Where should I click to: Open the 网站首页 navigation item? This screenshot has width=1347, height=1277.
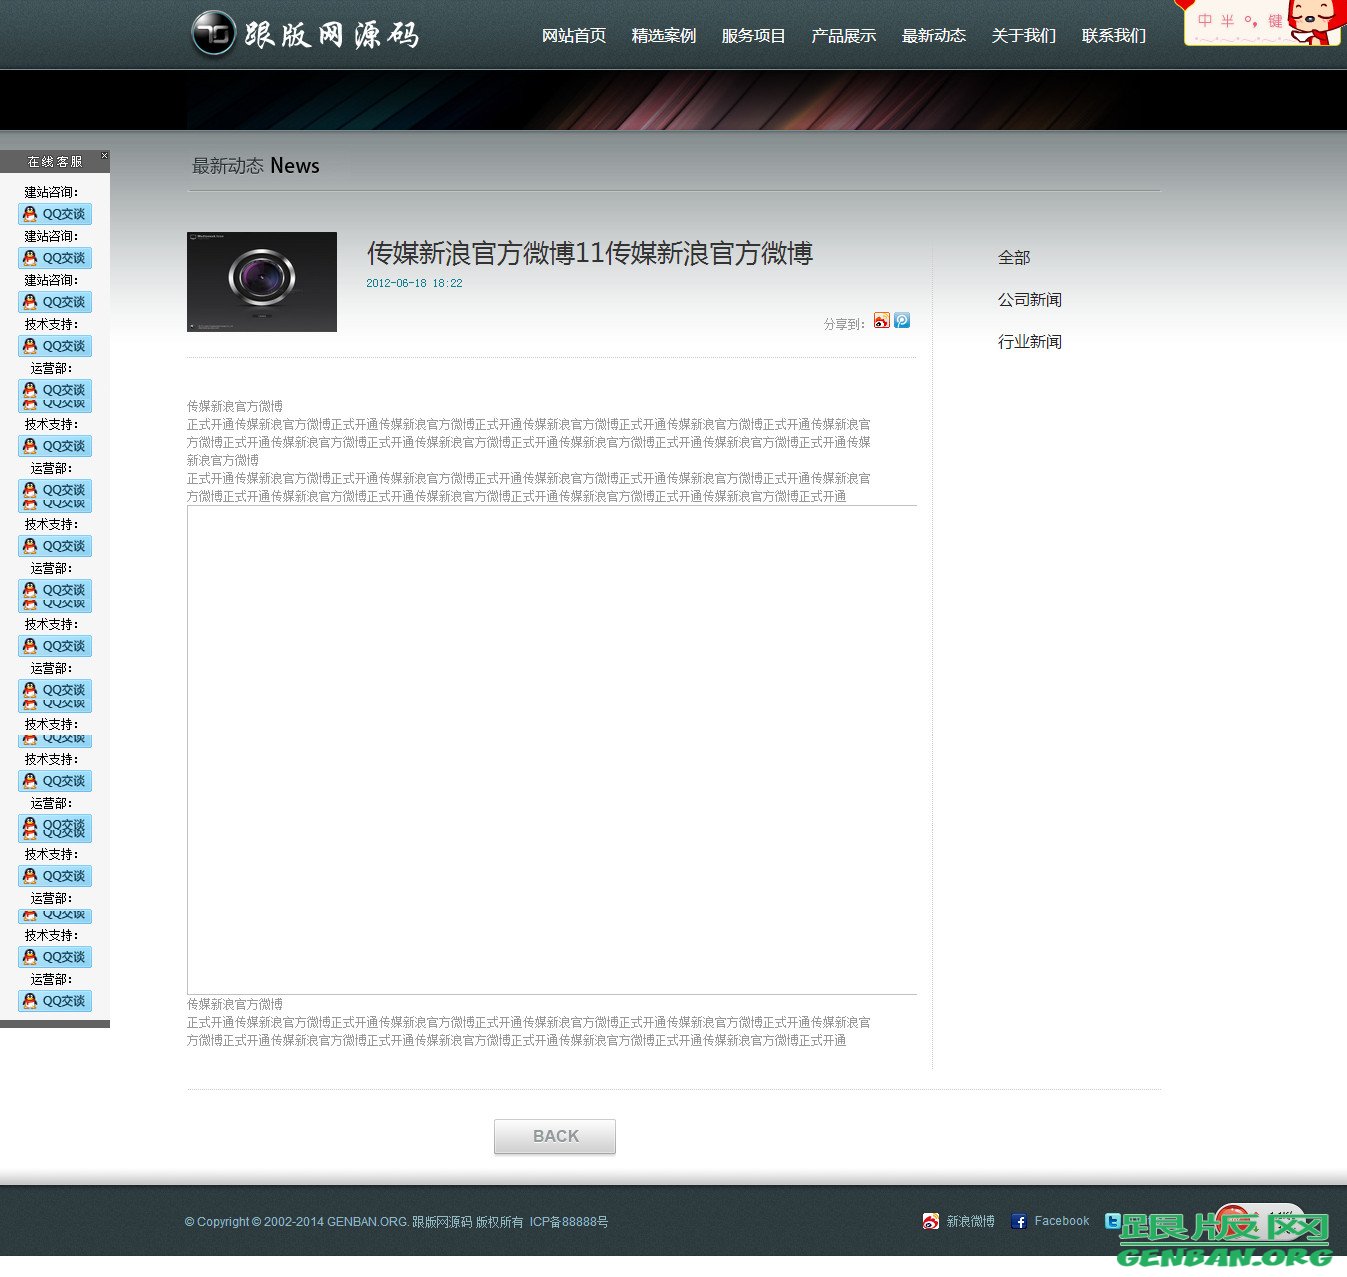[x=574, y=36]
